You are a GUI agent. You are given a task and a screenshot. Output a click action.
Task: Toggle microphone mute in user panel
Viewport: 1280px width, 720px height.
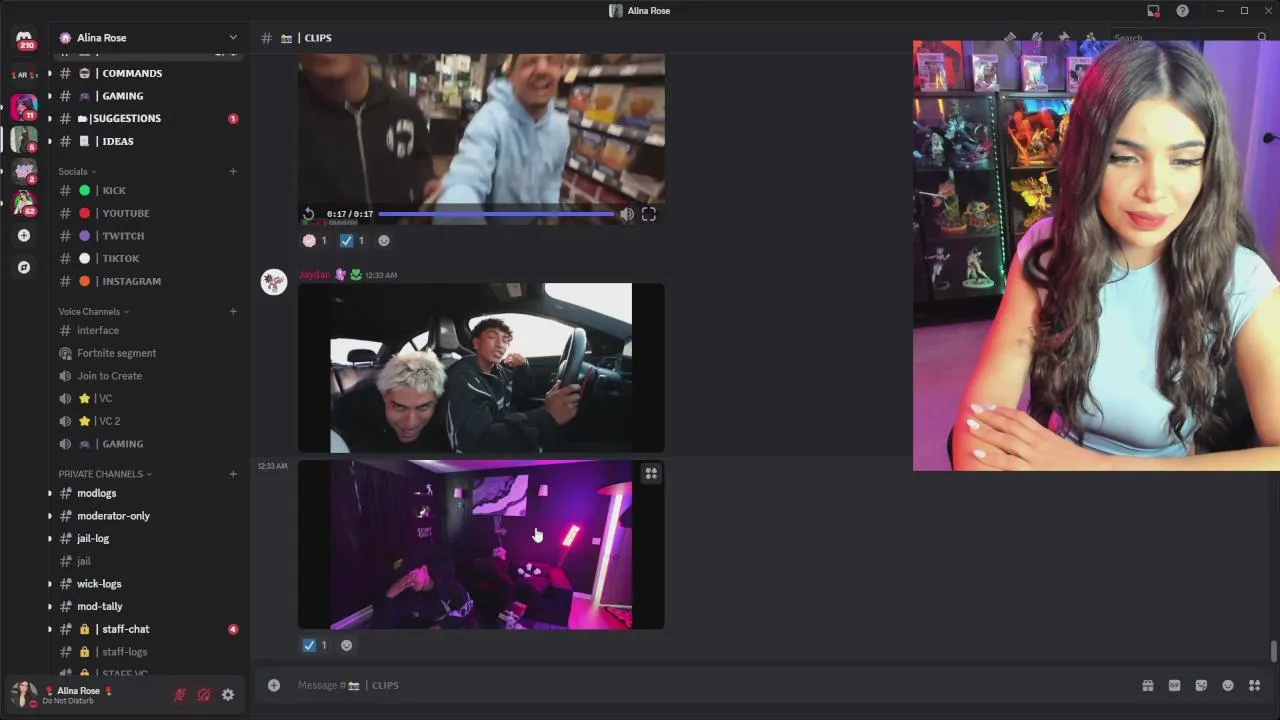pyautogui.click(x=180, y=695)
